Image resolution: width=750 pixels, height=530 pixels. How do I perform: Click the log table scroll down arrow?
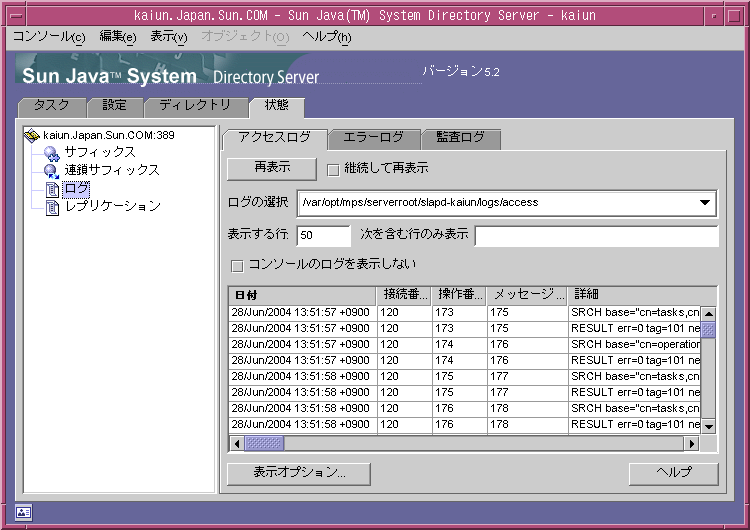pyautogui.click(x=708, y=426)
